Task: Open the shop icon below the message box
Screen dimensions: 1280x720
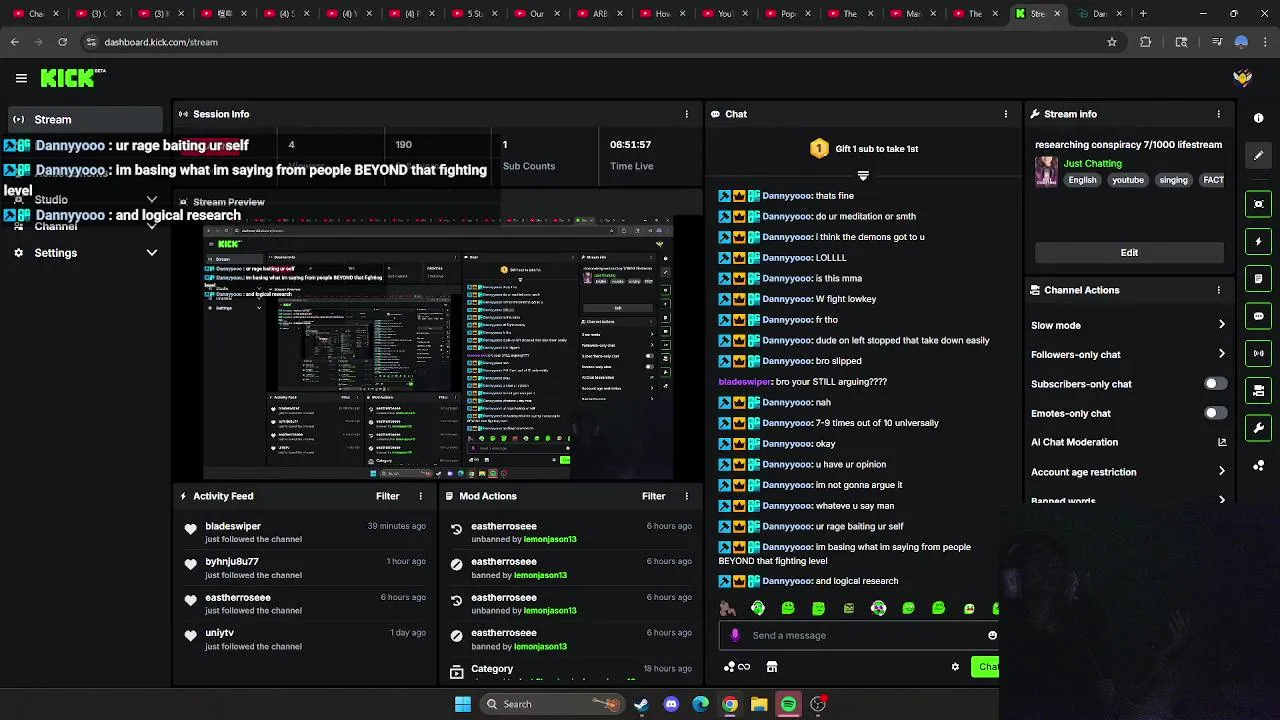Action: (772, 667)
